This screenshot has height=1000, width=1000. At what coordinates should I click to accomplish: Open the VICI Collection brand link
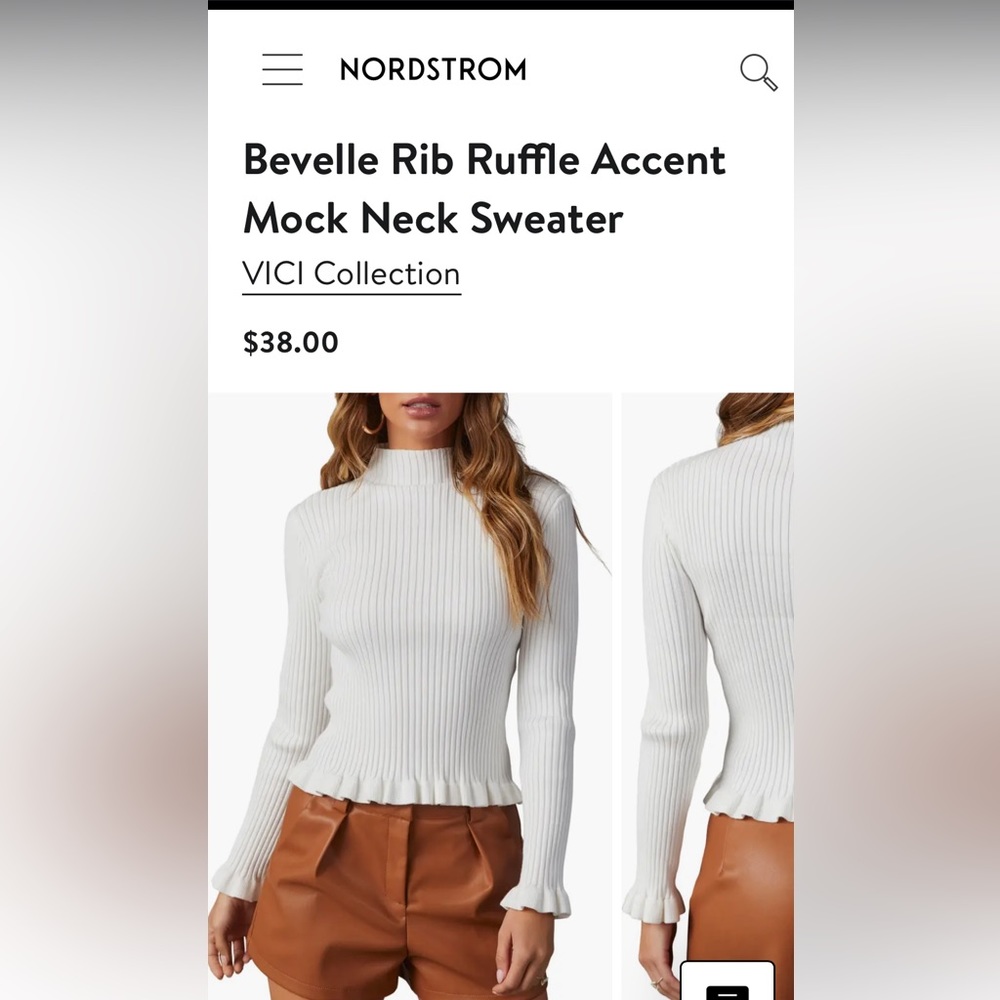click(x=351, y=275)
